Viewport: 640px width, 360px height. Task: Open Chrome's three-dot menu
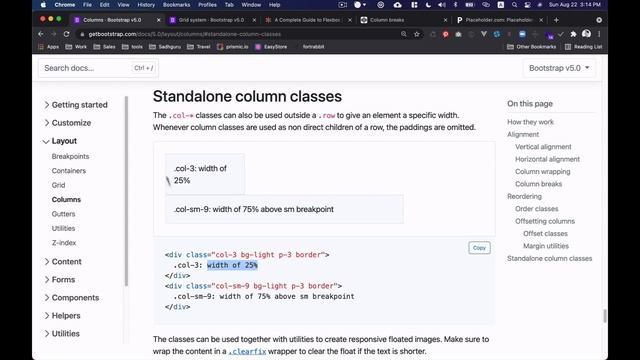point(599,34)
